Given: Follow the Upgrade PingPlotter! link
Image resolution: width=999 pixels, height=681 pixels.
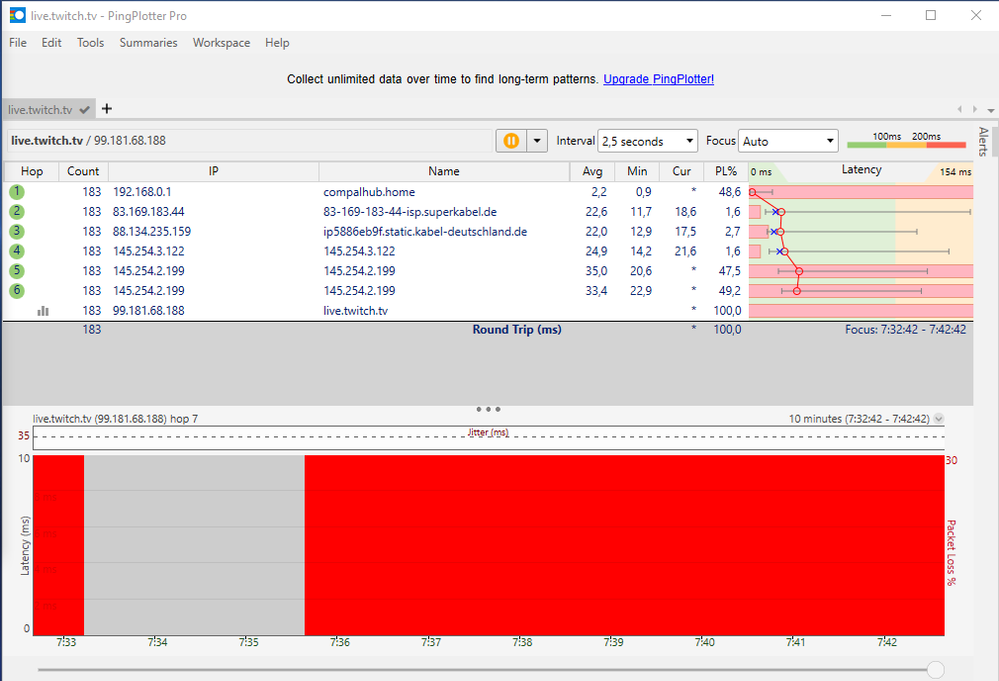Looking at the screenshot, I should pyautogui.click(x=659, y=79).
